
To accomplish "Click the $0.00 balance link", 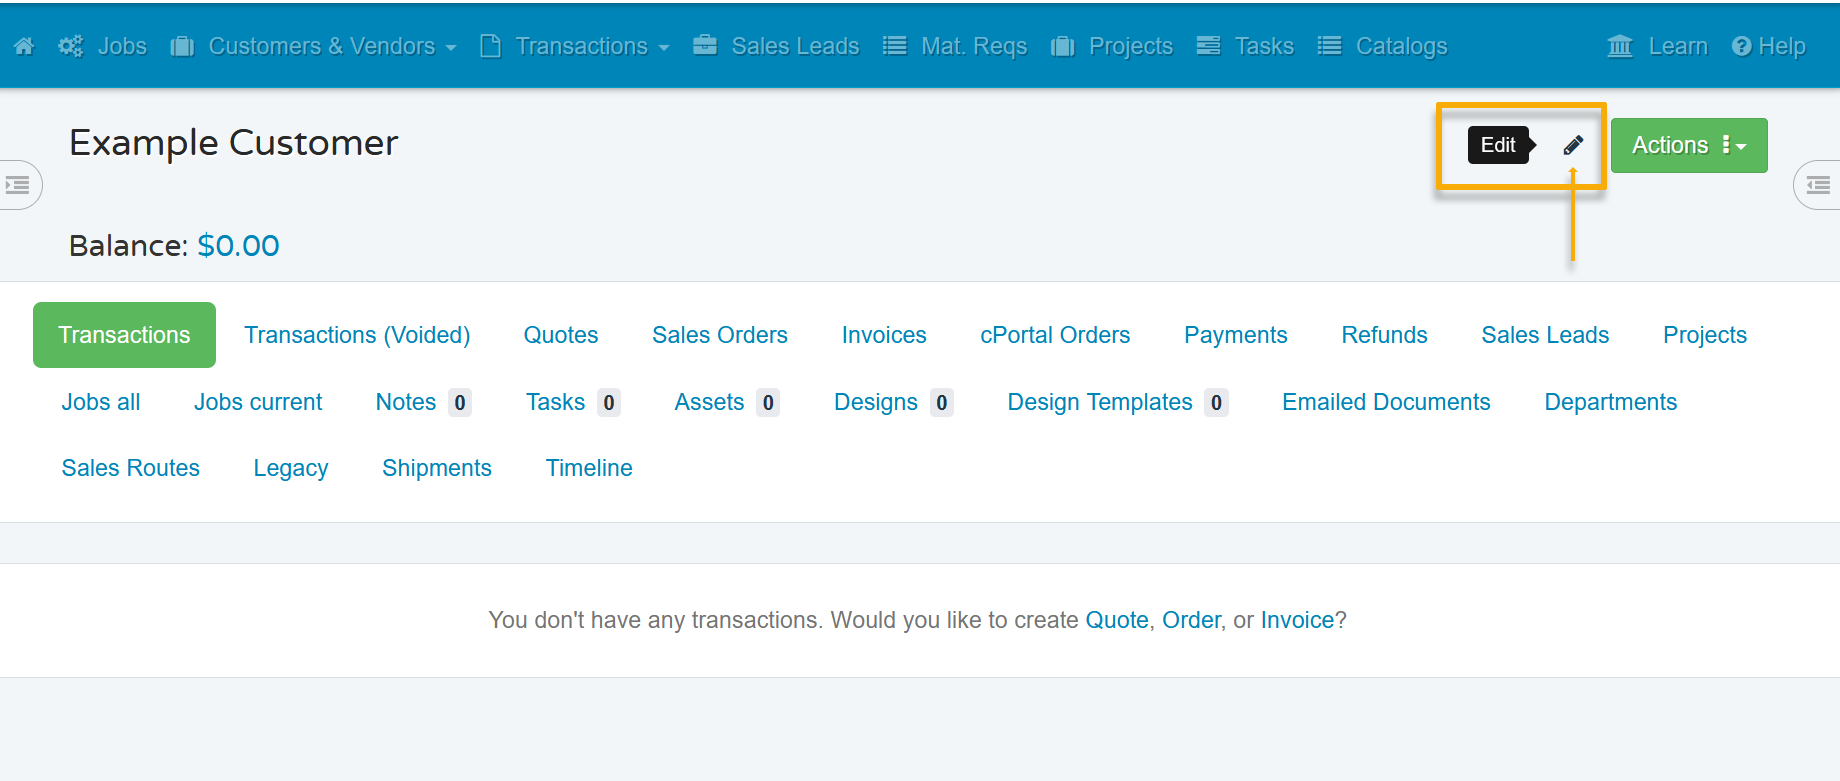I will [x=238, y=246].
